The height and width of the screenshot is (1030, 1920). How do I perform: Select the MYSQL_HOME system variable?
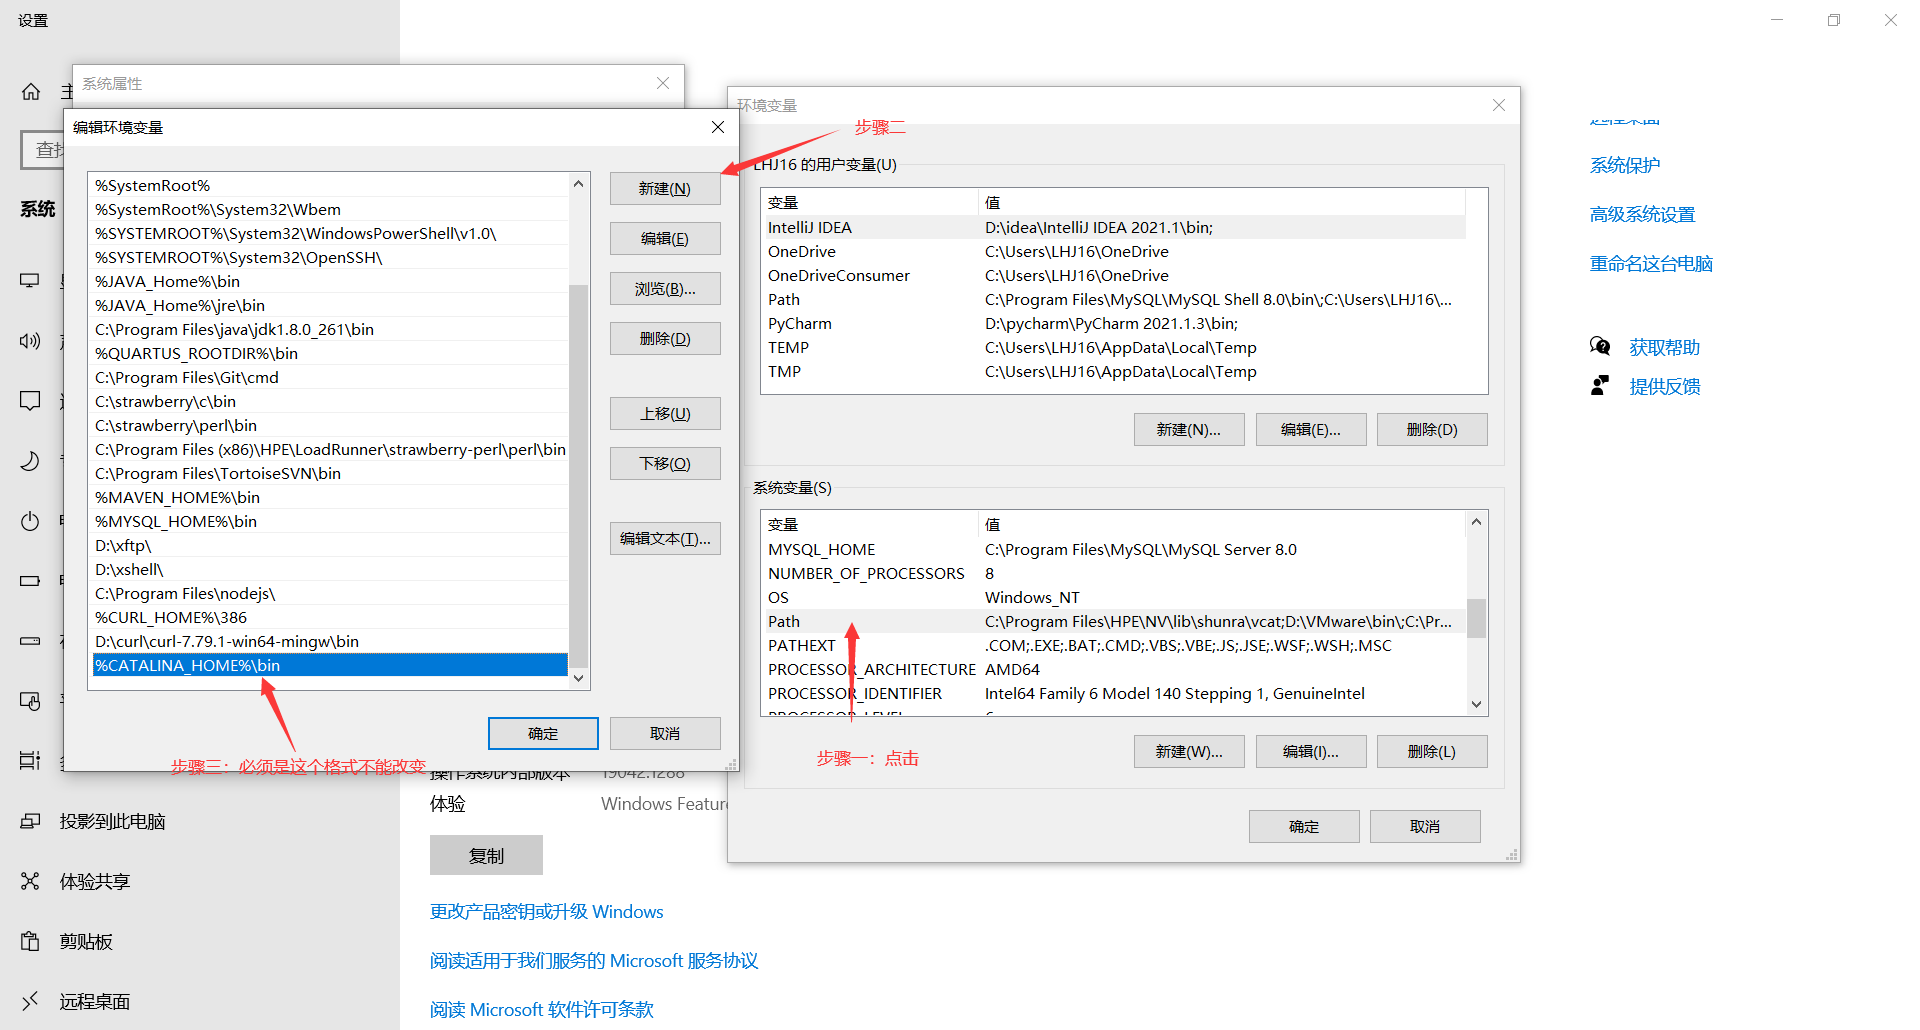pyautogui.click(x=1114, y=549)
